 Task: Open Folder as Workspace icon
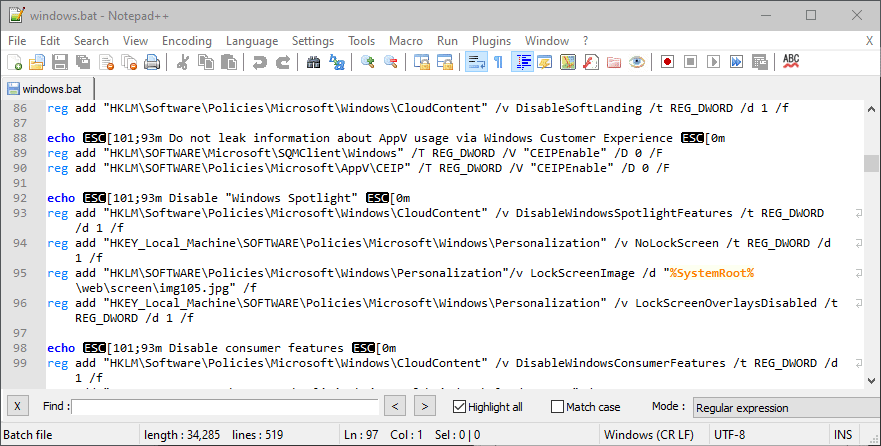pyautogui.click(x=614, y=62)
